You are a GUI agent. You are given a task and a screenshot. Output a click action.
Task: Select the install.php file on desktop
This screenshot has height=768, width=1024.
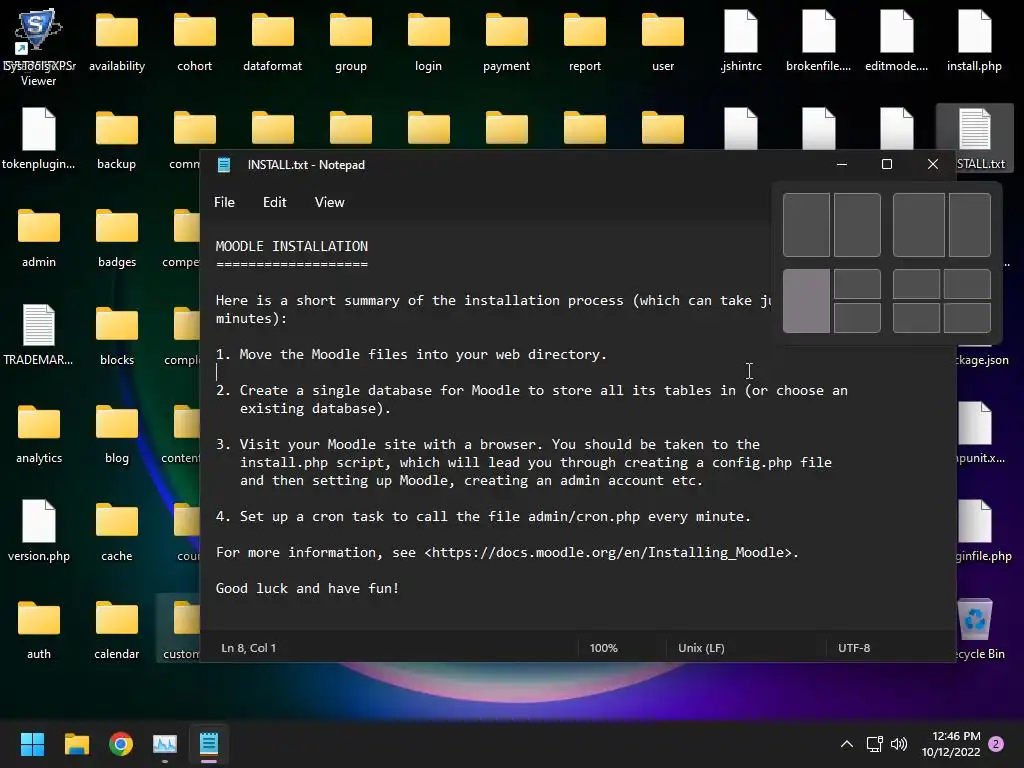(974, 42)
